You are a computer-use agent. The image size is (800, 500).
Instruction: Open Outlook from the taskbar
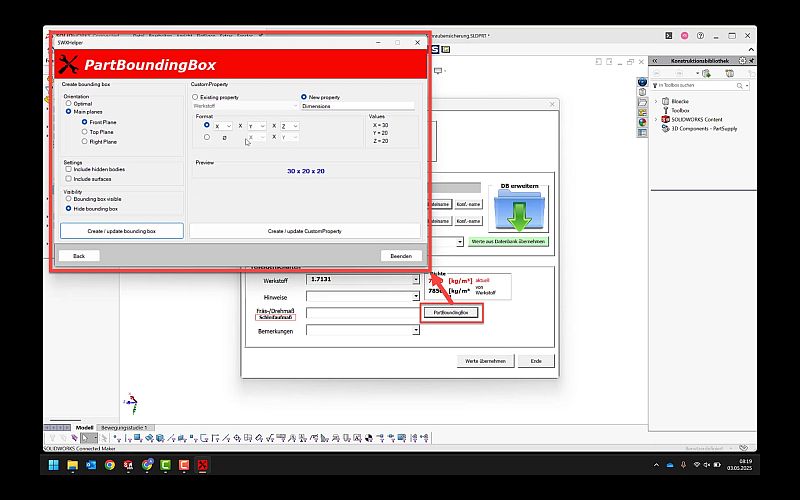click(x=91, y=465)
